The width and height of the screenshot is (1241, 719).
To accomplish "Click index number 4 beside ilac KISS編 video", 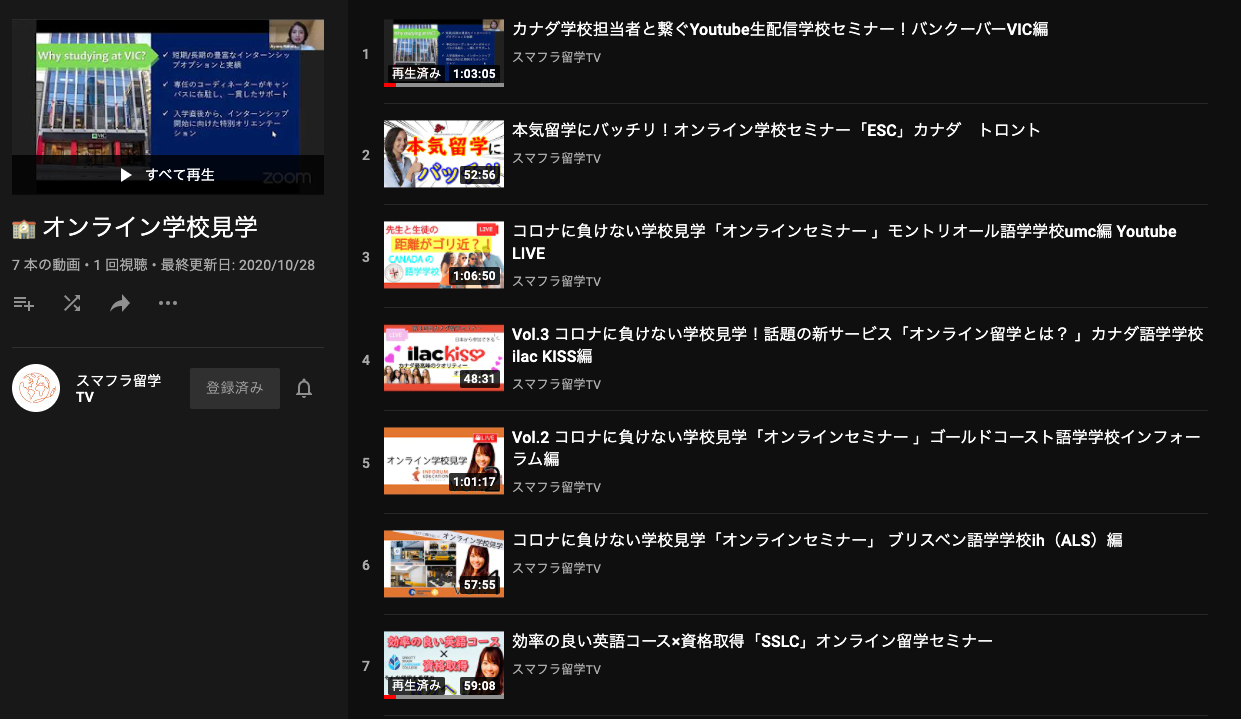I will [x=366, y=360].
